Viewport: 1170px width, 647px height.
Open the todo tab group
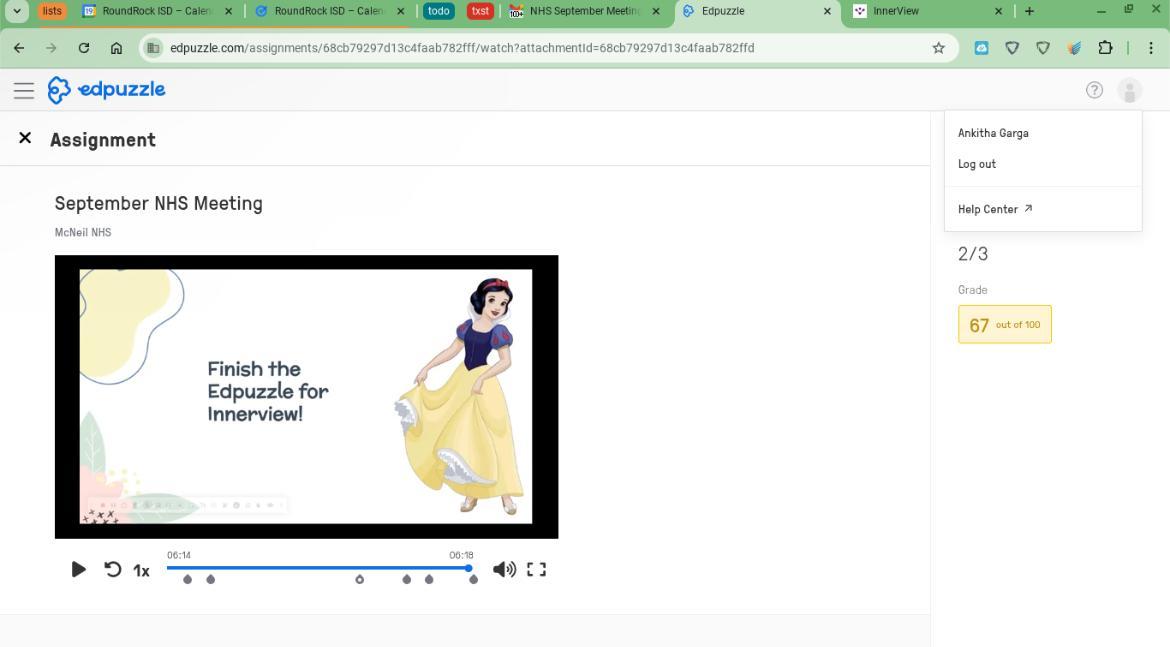[x=439, y=11]
